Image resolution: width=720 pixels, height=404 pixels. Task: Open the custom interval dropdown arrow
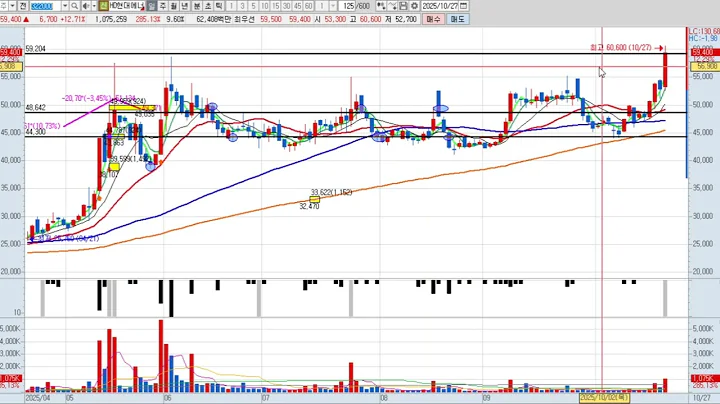[333, 6]
